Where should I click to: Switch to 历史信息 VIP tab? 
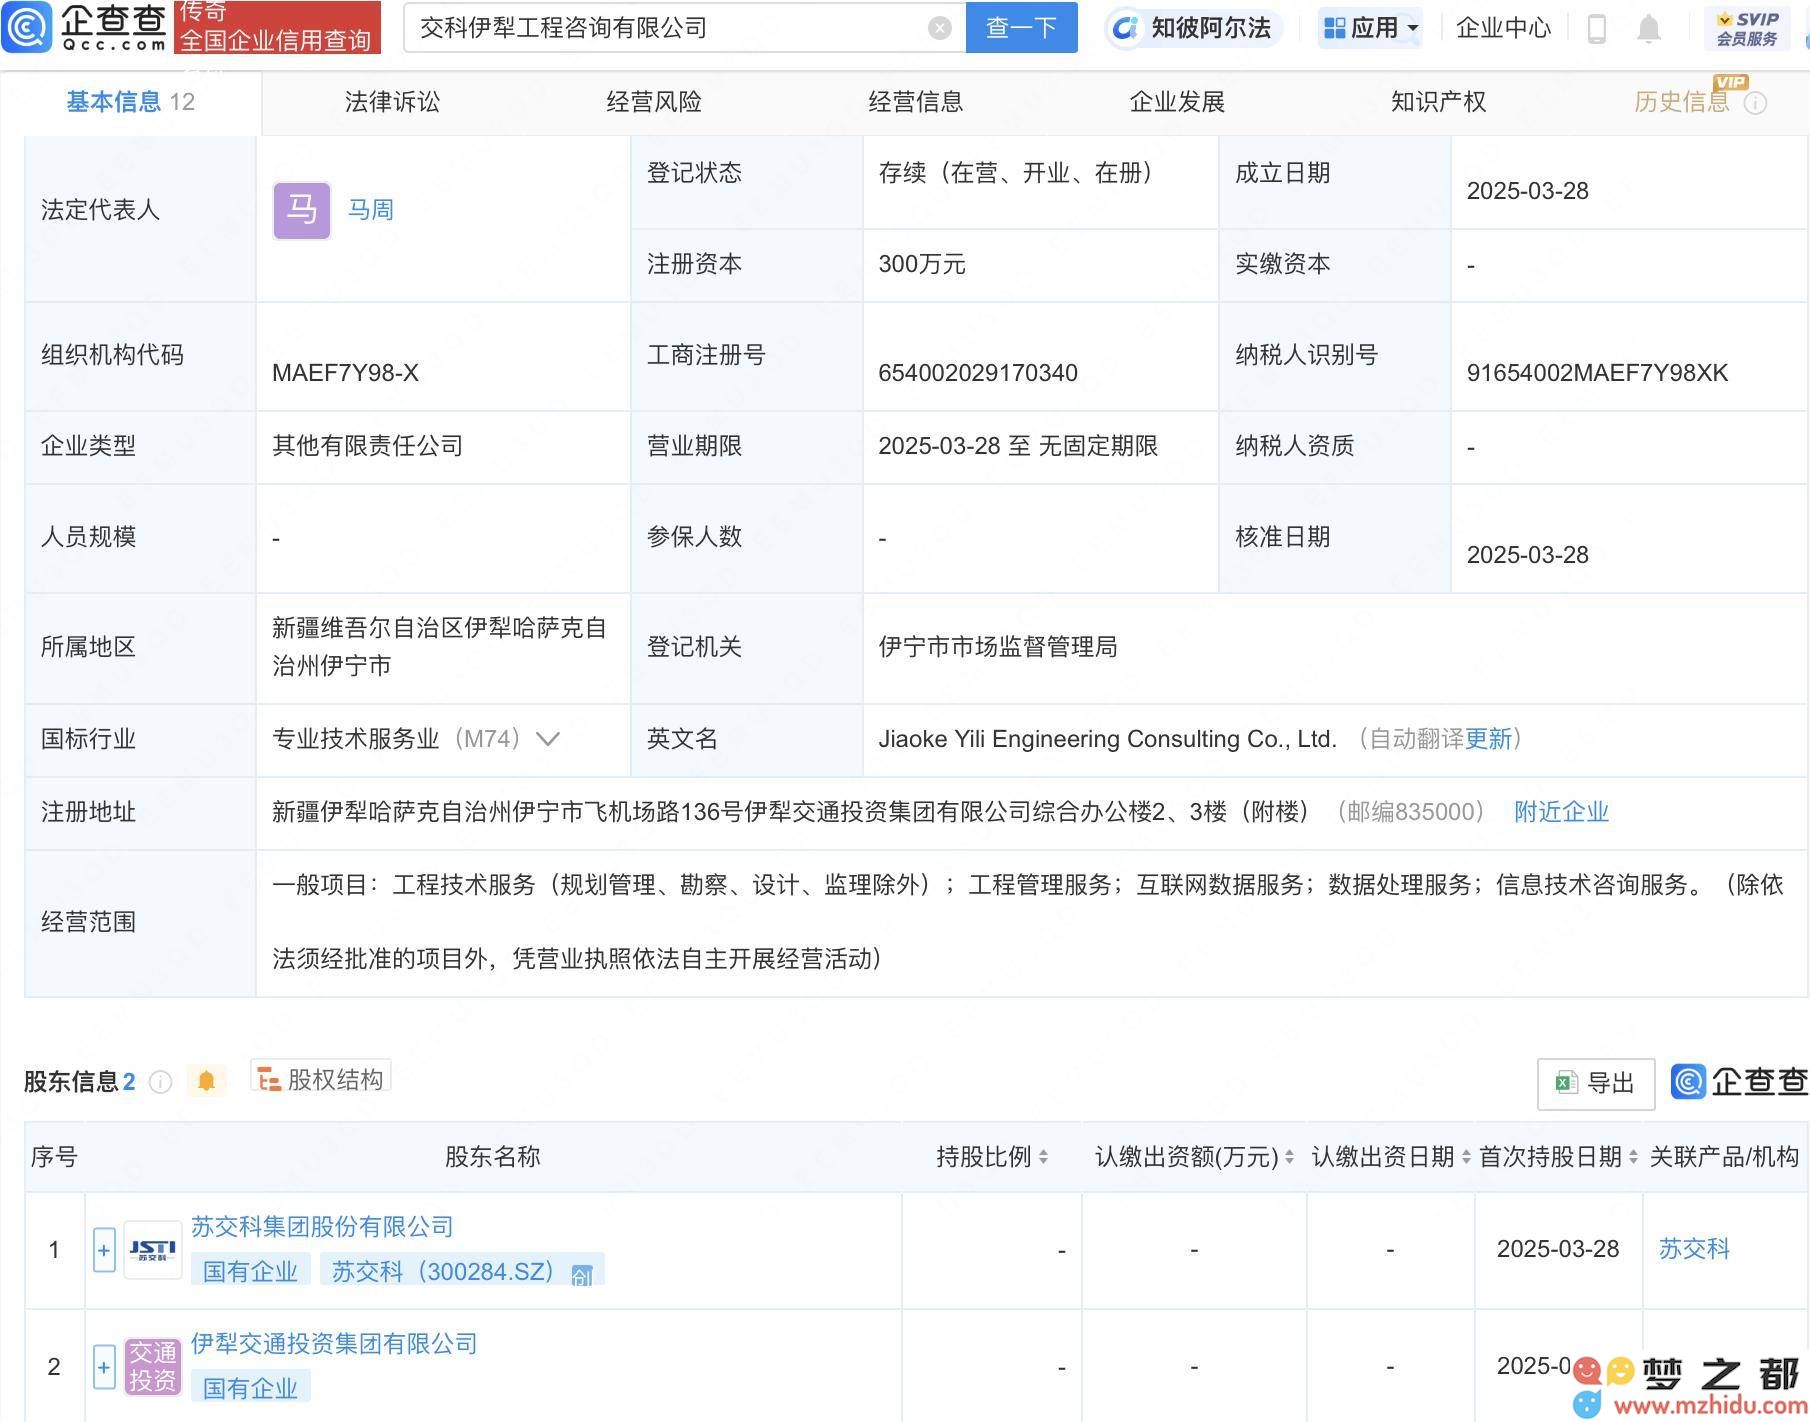tap(1682, 102)
